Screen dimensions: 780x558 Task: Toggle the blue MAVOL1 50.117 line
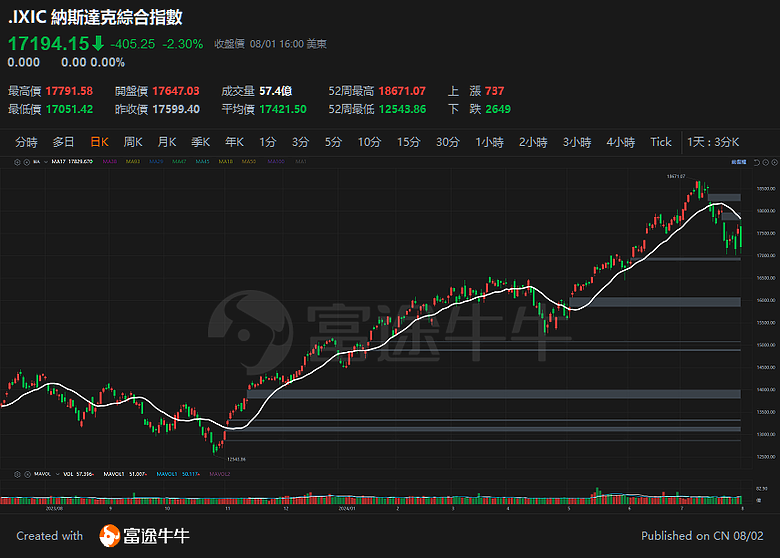point(178,474)
